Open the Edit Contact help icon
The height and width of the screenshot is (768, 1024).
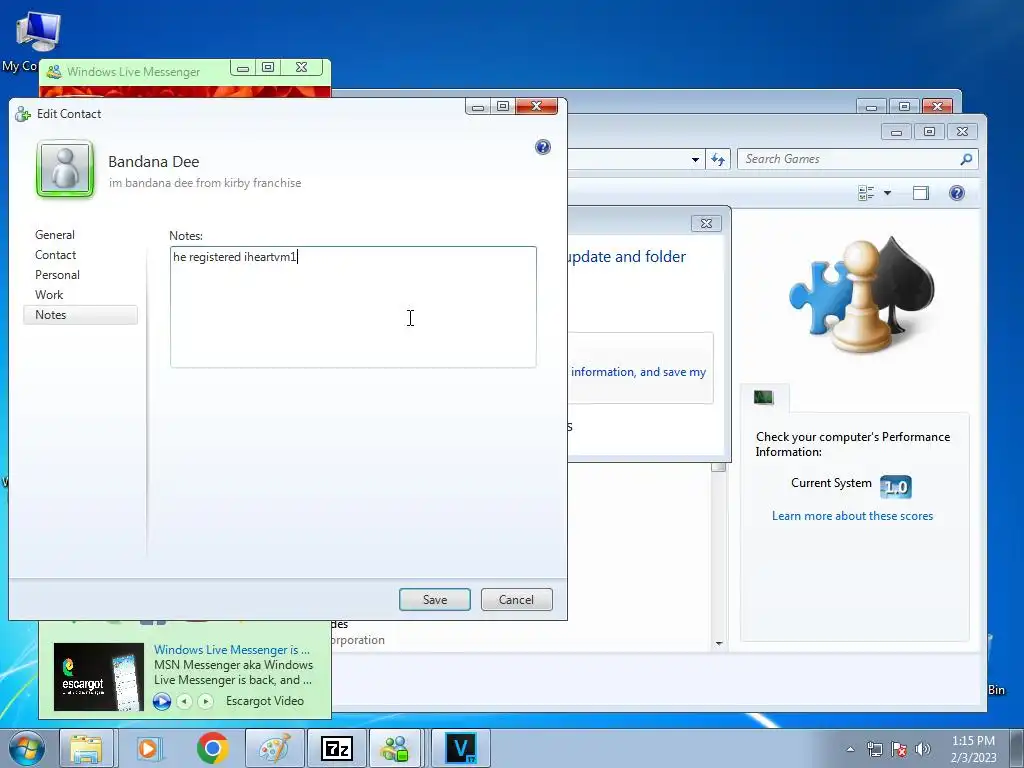pyautogui.click(x=543, y=147)
